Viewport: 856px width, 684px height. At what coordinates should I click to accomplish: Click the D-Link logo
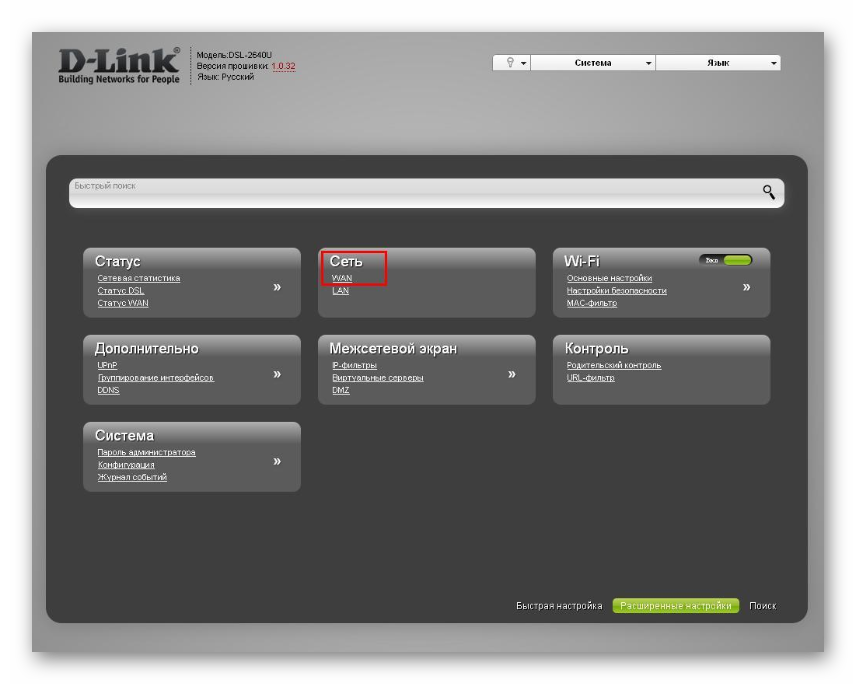tap(119, 65)
